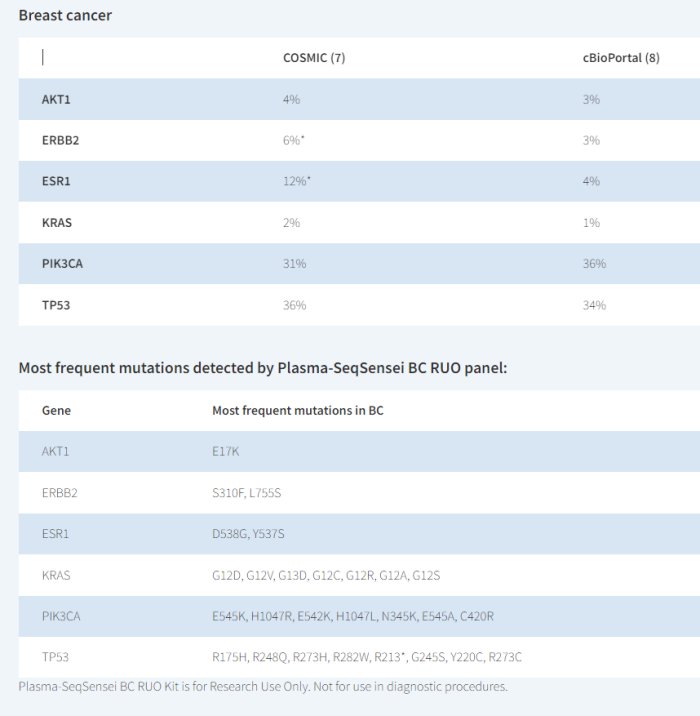Click the Research Use Only disclaimer text
This screenshot has height=716, width=700.
coord(263,687)
